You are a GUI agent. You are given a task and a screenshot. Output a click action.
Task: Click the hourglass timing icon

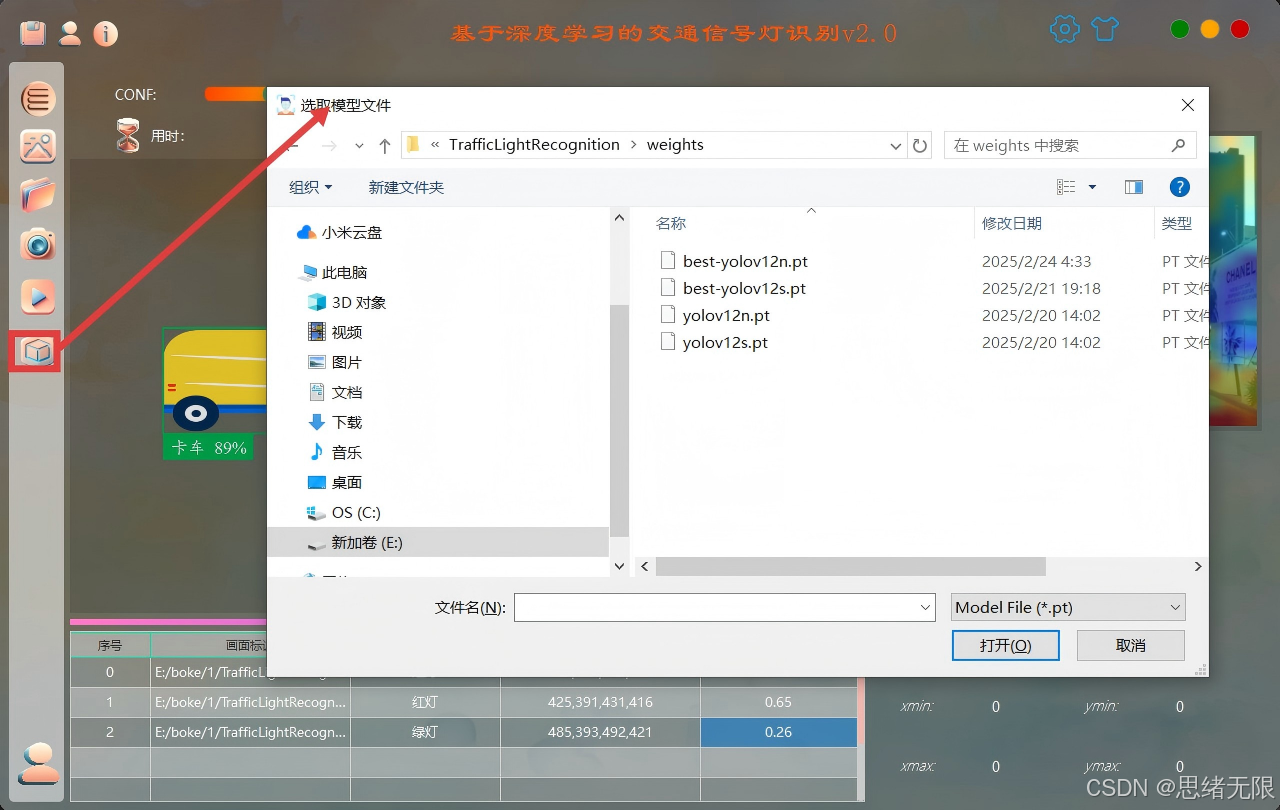128,135
